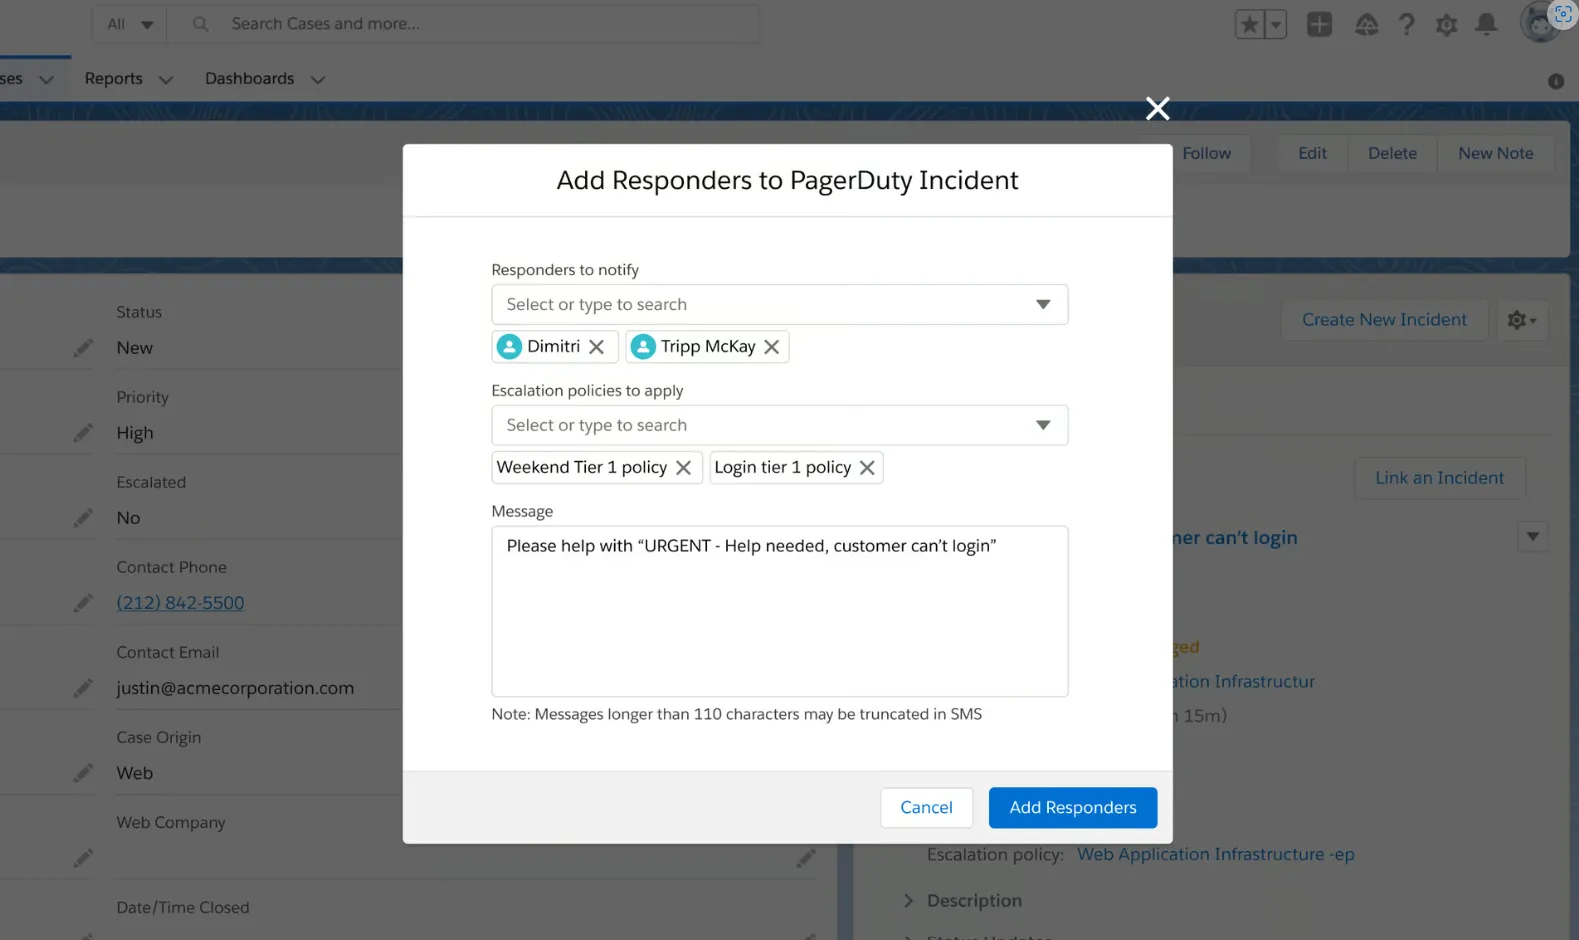The width and height of the screenshot is (1579, 940).
Task: Expand the Description section
Action: click(x=908, y=900)
